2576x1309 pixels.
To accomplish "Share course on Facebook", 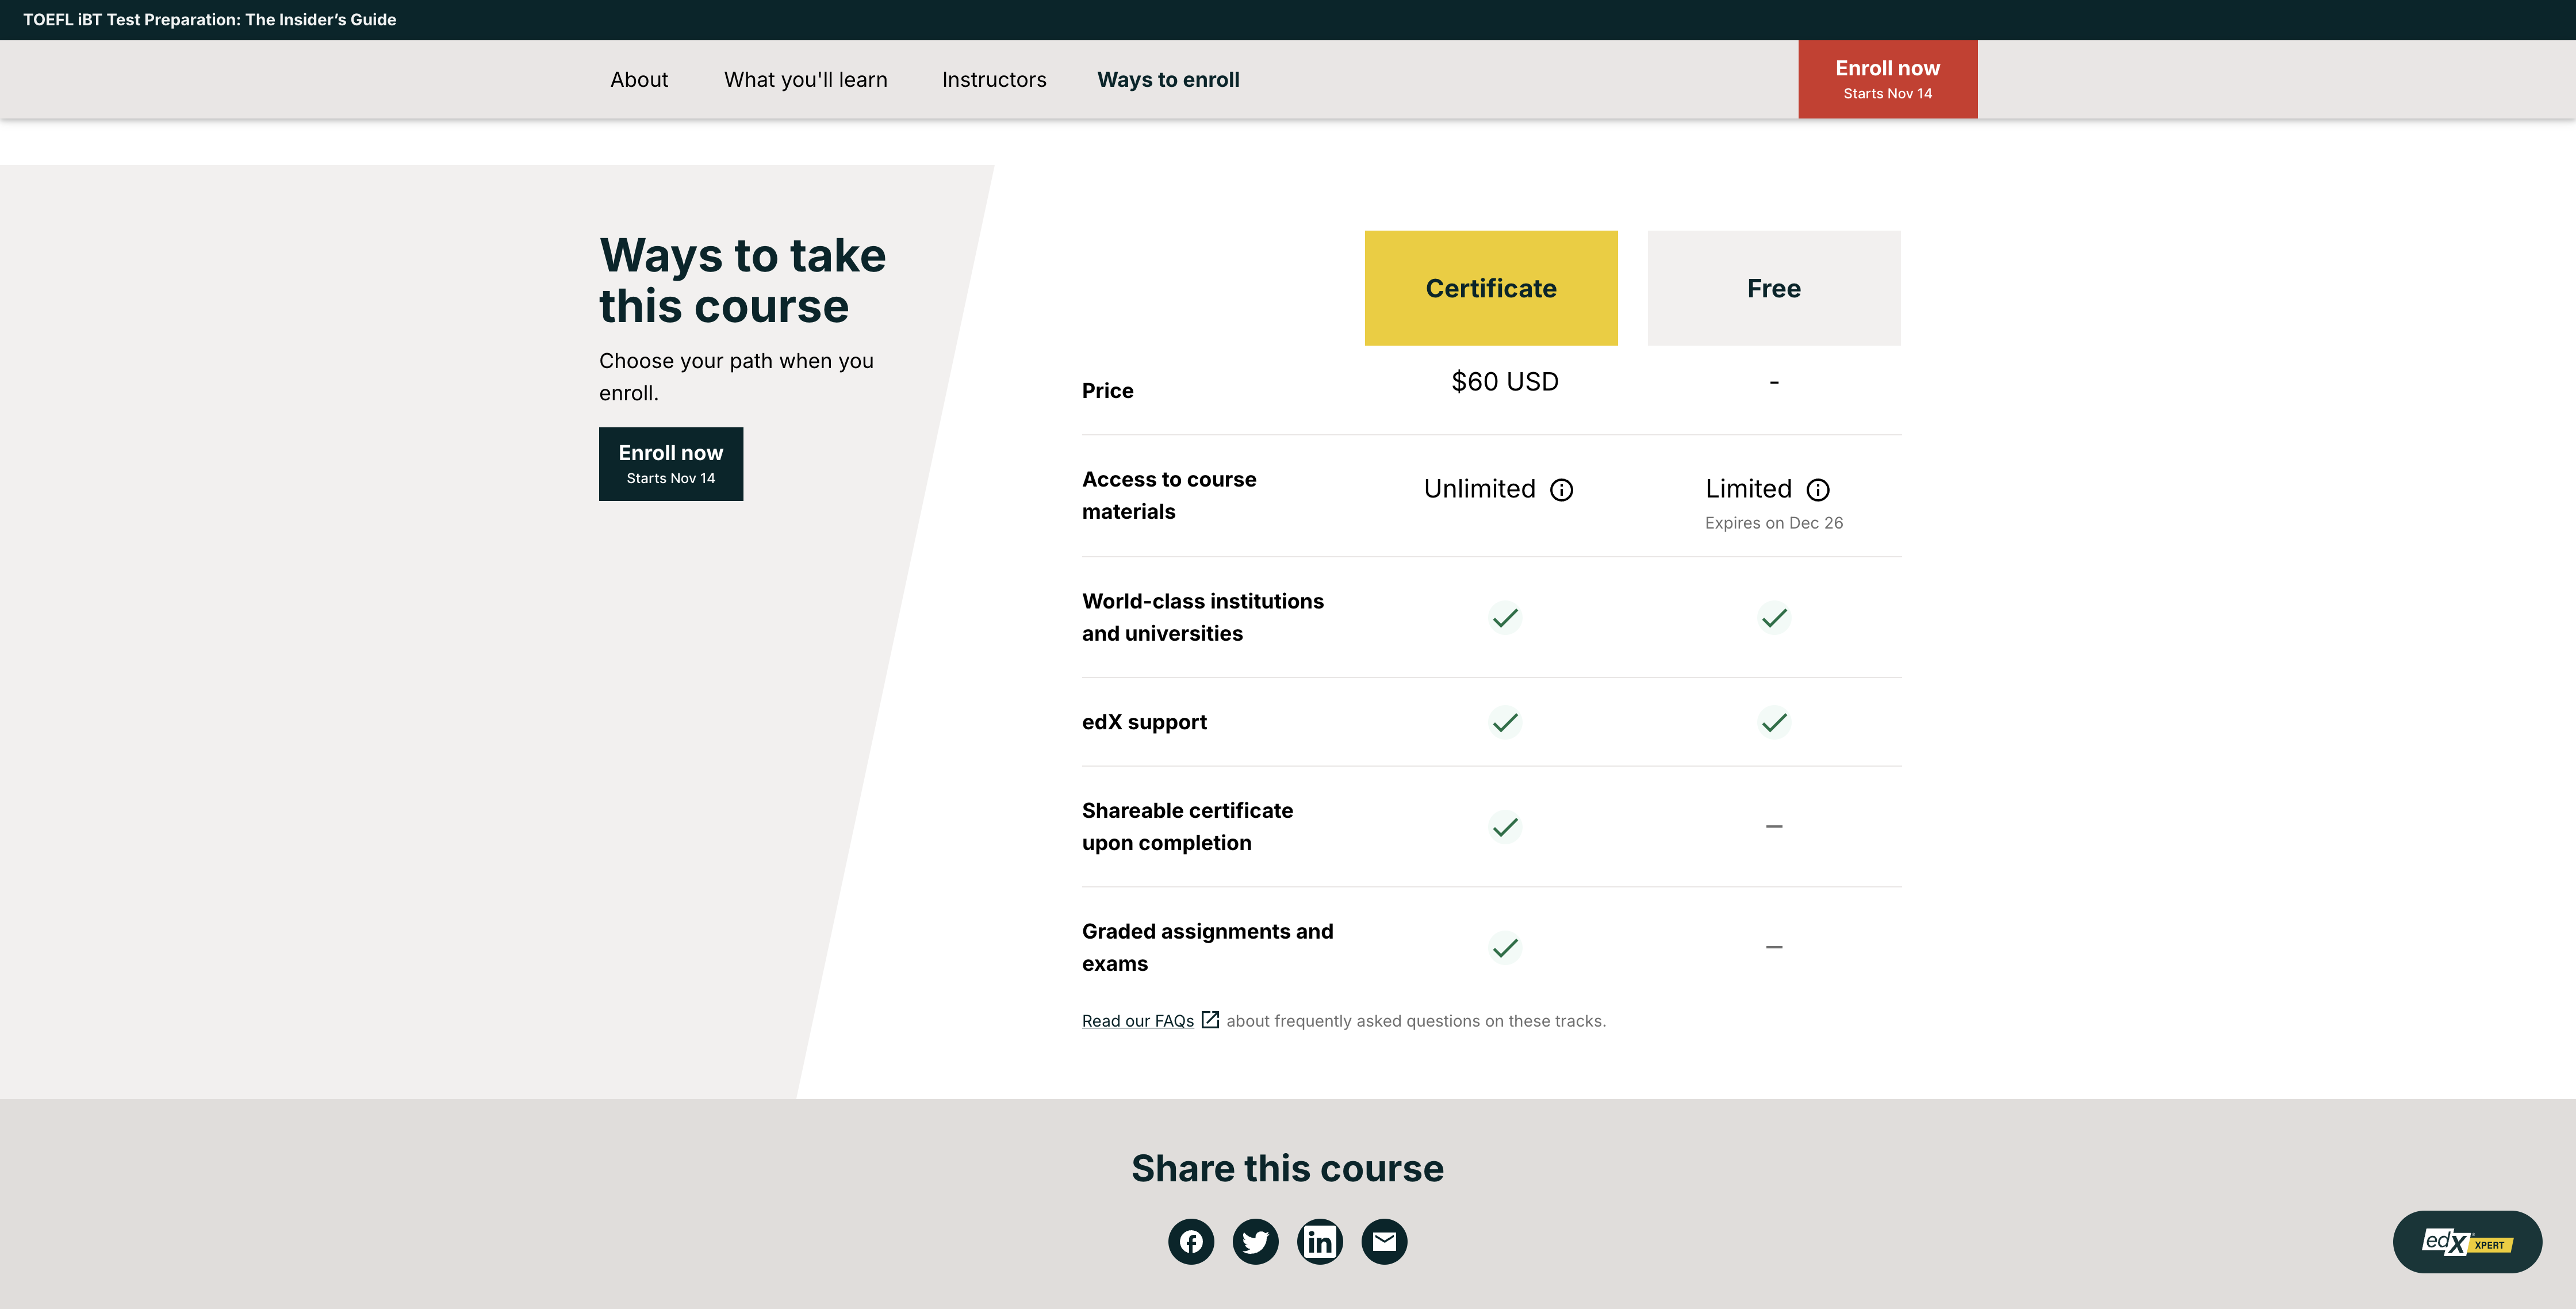I will pos(1191,1242).
